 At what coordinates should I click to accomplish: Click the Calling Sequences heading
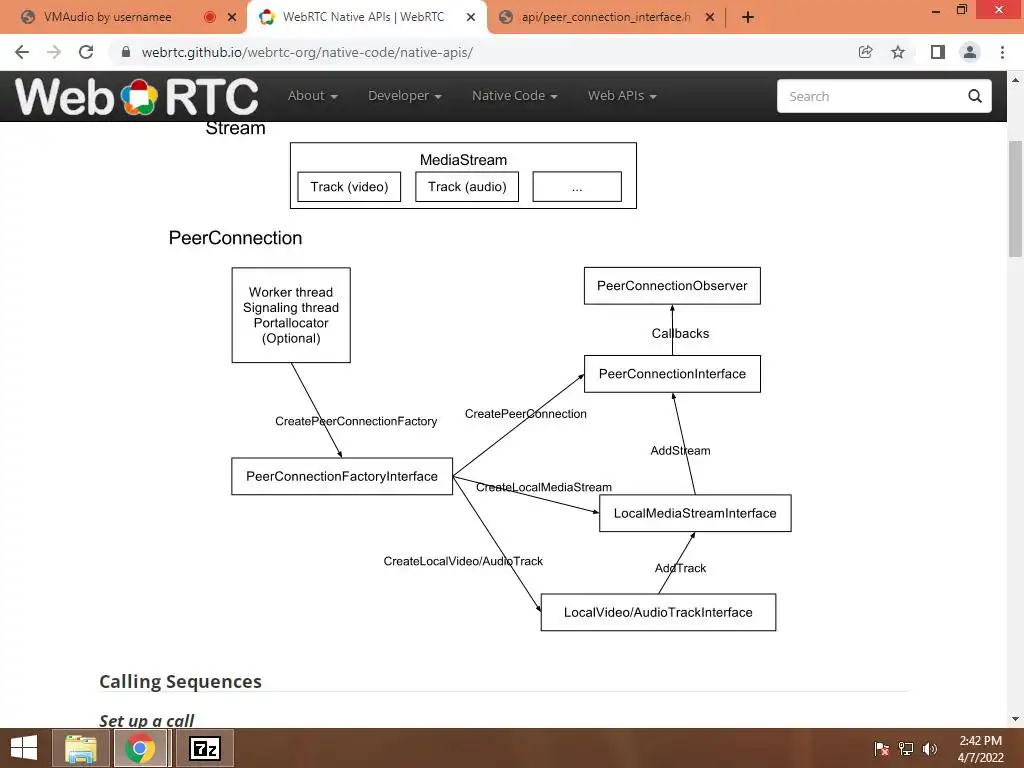[x=180, y=681]
